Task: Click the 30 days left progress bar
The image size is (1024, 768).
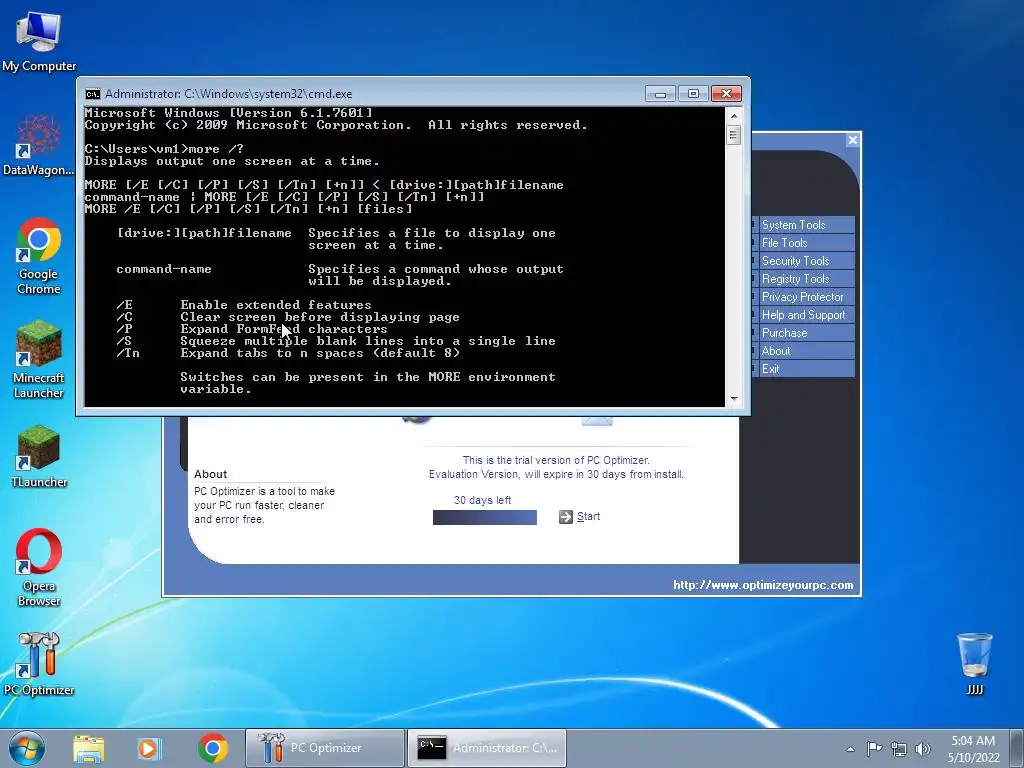Action: coord(485,518)
